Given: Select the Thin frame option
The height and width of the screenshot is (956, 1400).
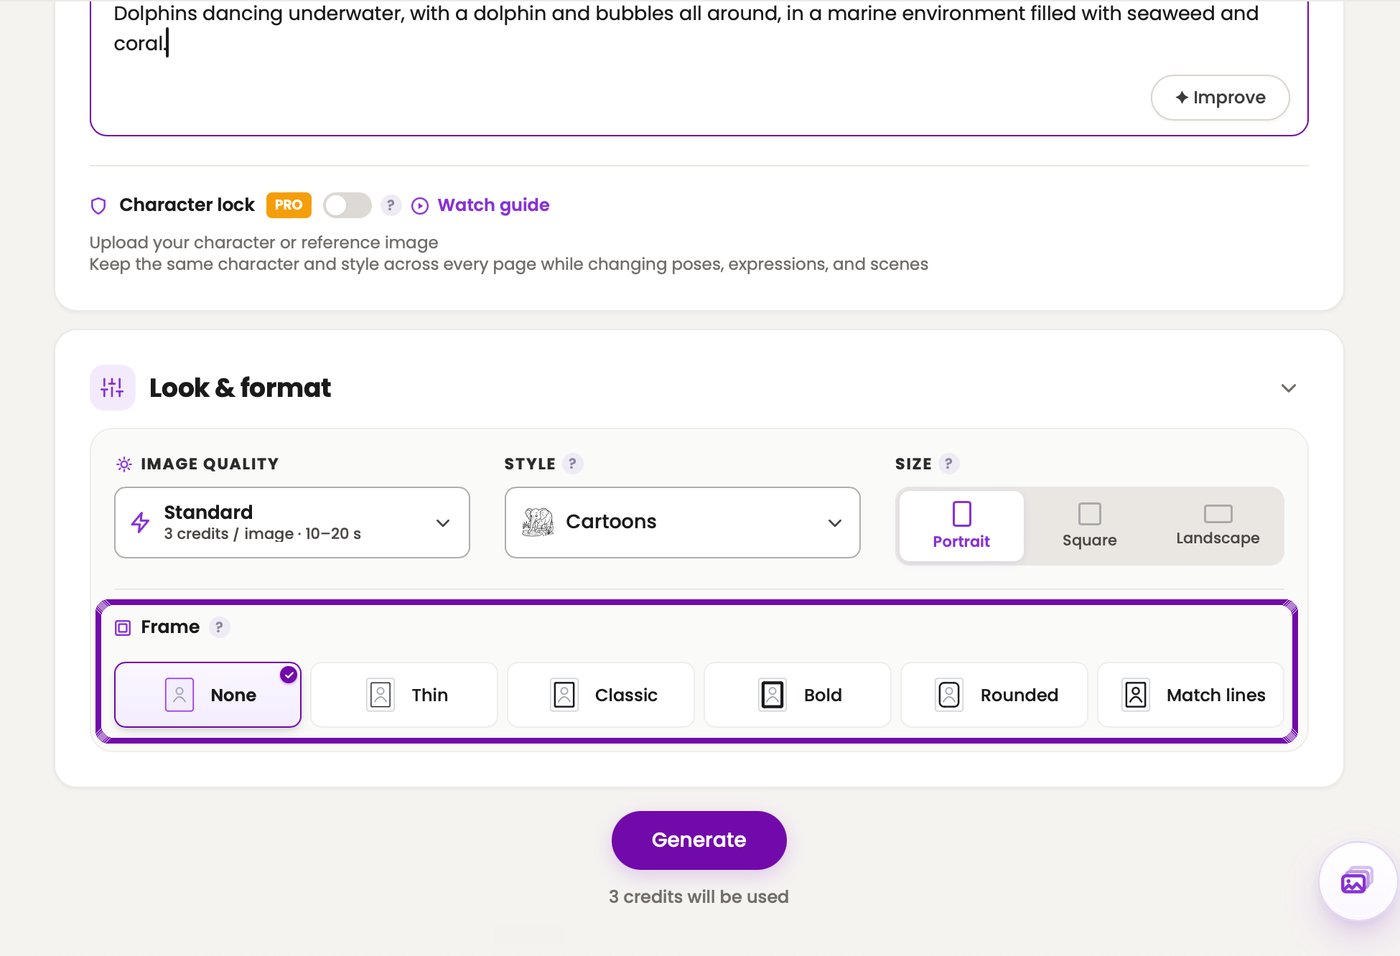Looking at the screenshot, I should [x=404, y=695].
